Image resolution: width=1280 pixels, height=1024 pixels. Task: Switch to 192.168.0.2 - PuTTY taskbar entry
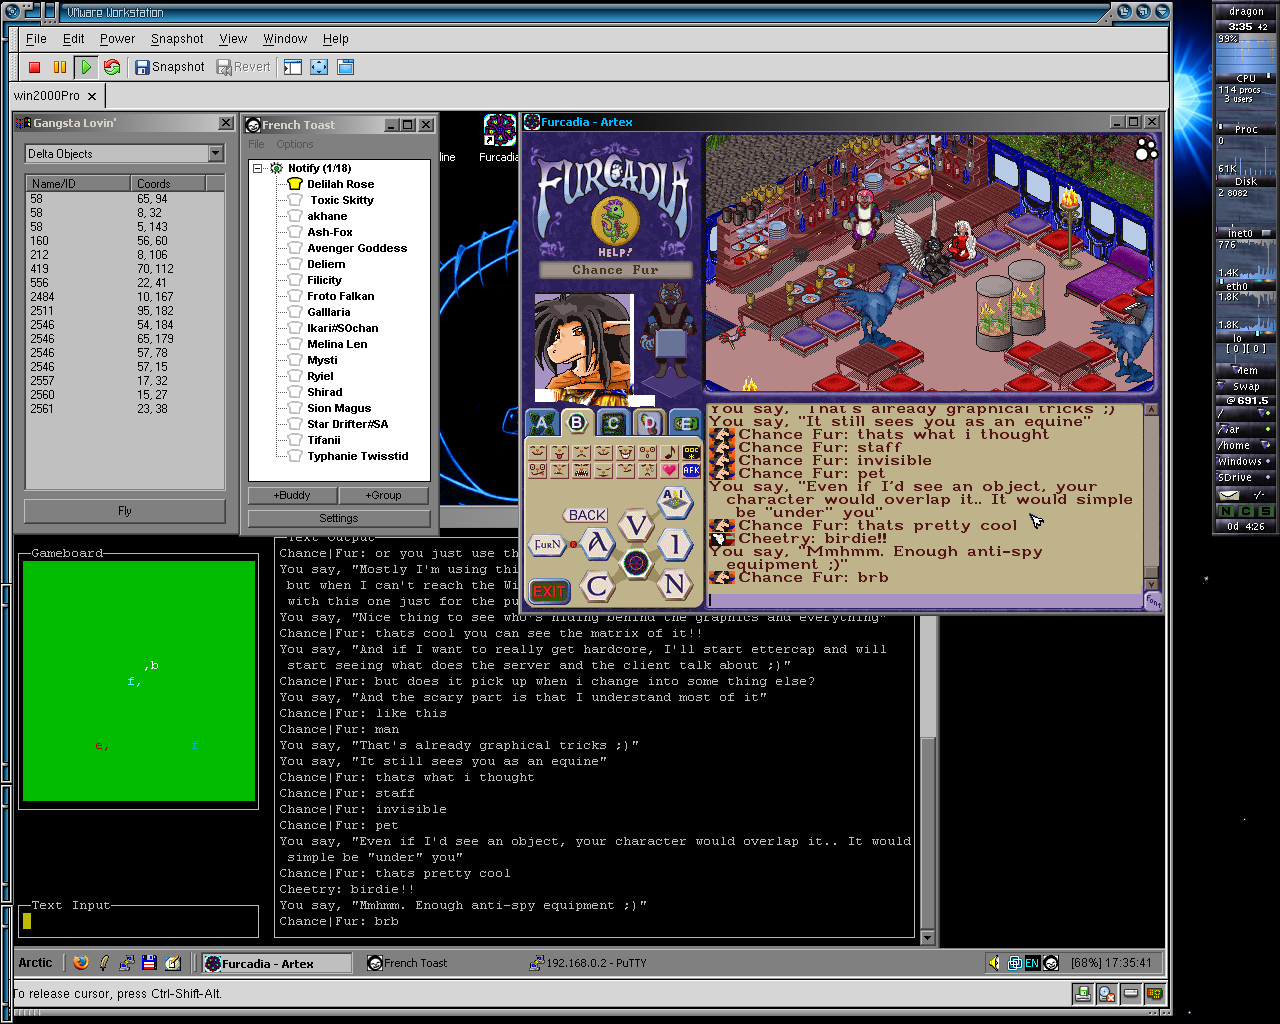click(x=588, y=963)
